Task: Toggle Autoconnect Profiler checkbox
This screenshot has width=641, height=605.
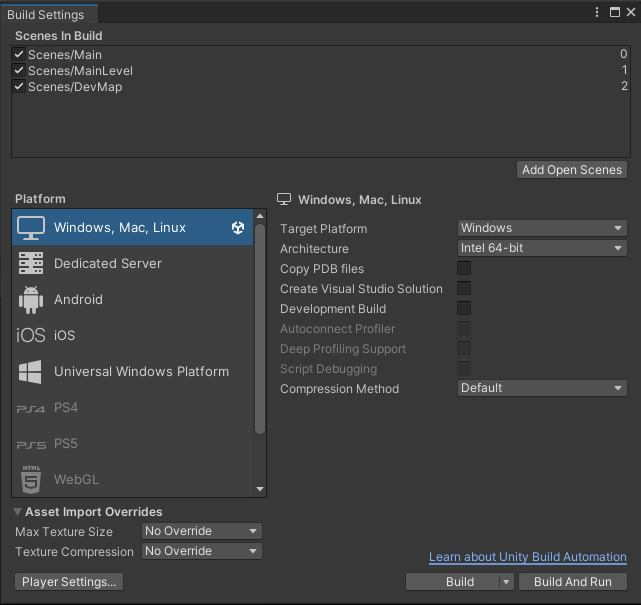Action: [x=464, y=328]
